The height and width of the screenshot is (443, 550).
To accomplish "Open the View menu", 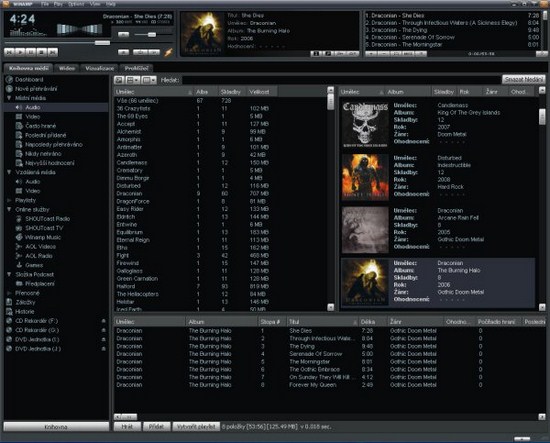I will (95, 4).
